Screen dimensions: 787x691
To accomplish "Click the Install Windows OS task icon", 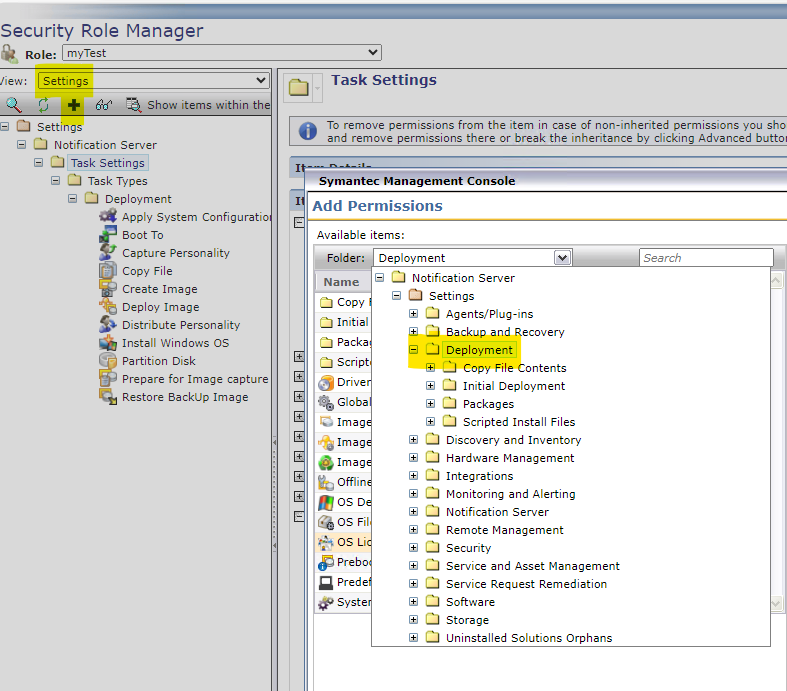I will pyautogui.click(x=107, y=343).
